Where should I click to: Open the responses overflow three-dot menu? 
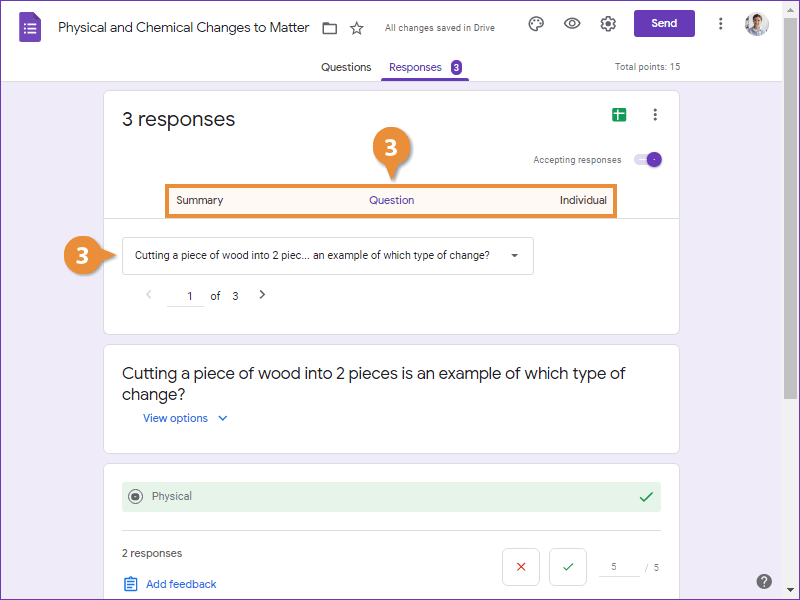click(x=655, y=115)
